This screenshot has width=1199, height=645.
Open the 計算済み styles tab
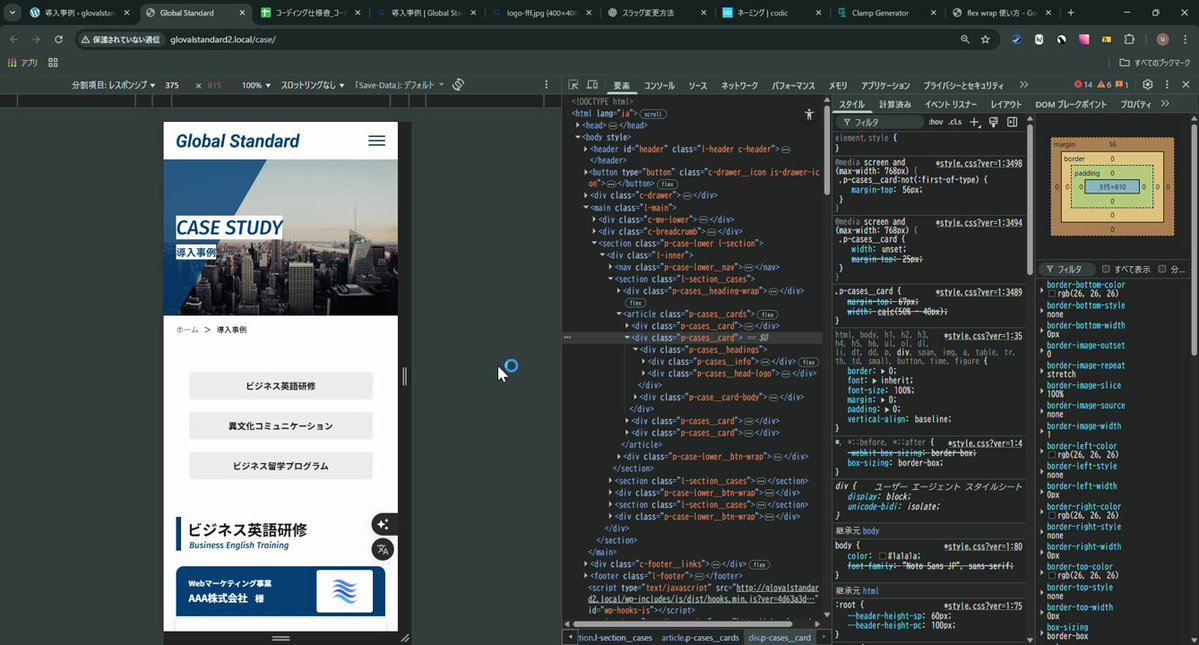895,105
